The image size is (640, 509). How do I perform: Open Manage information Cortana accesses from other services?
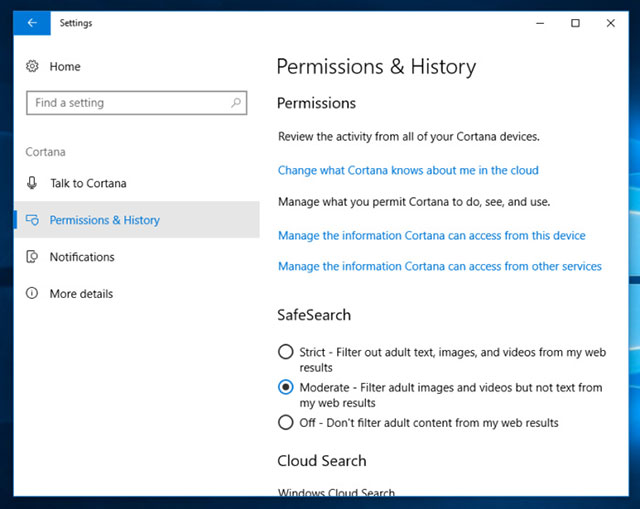(439, 266)
